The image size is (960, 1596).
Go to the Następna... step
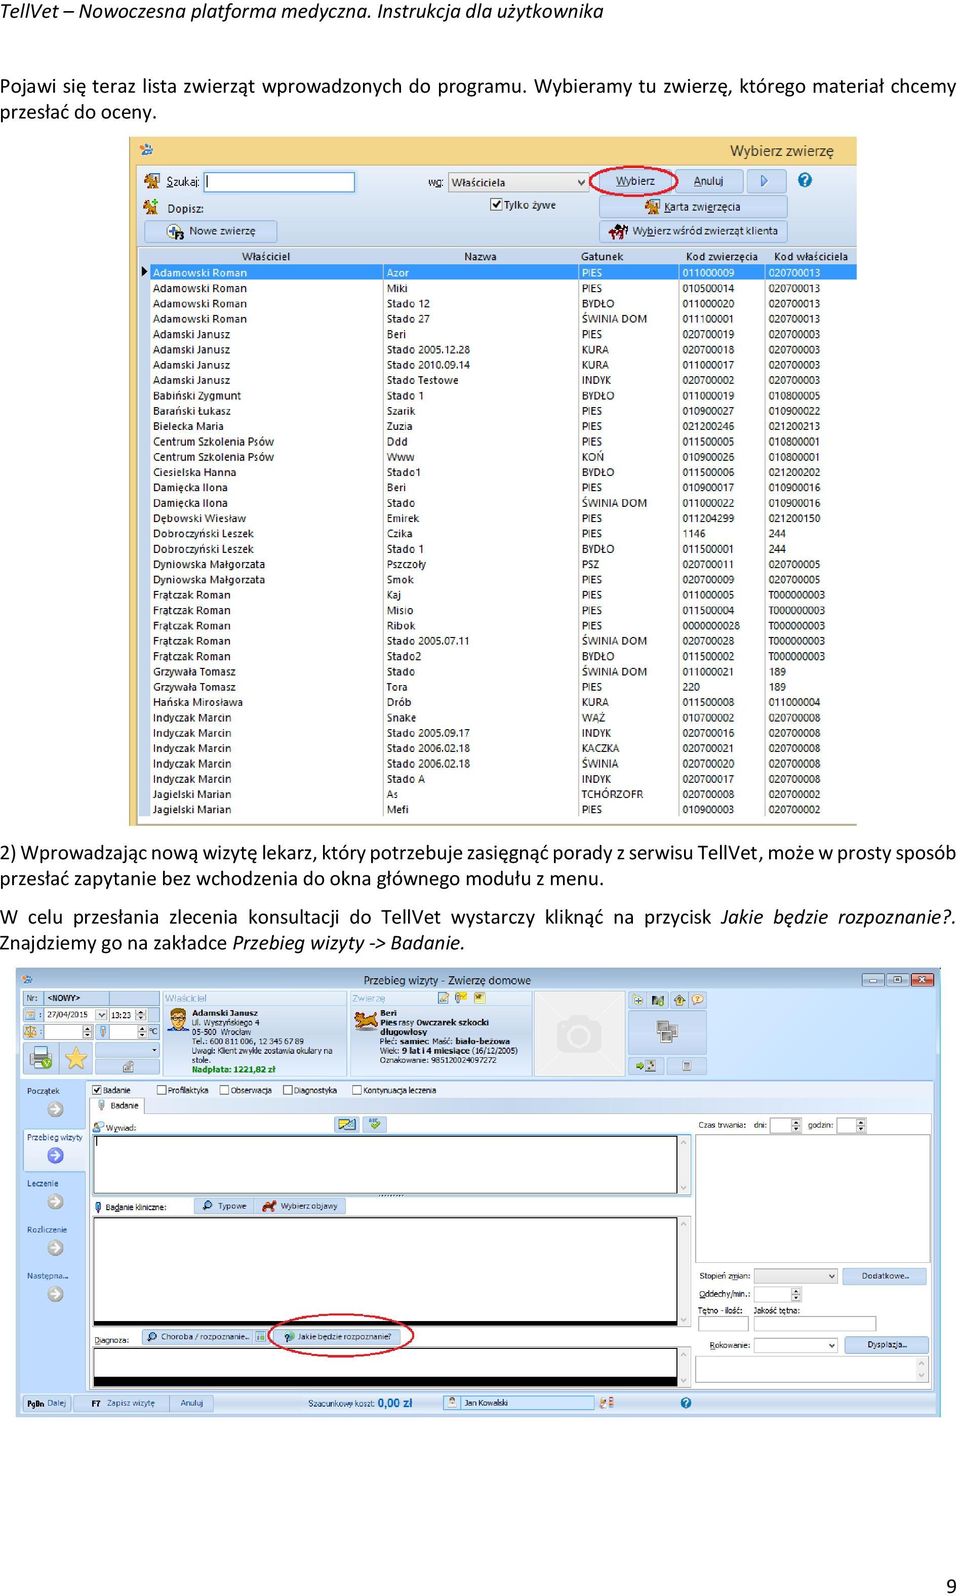[x=55, y=1294]
